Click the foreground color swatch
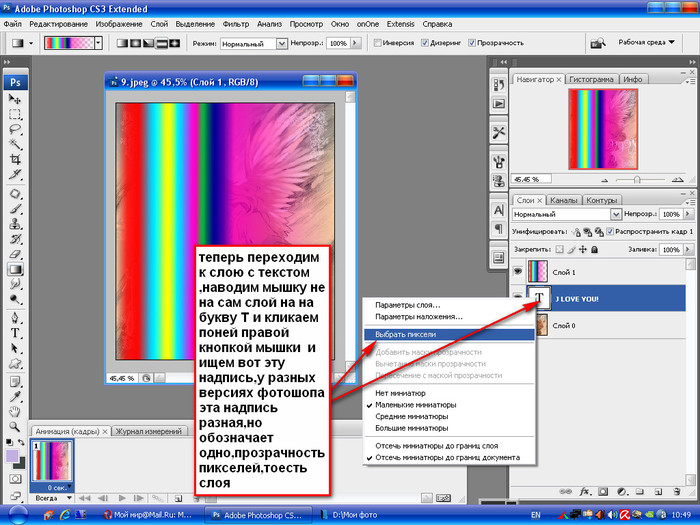The width and height of the screenshot is (700, 525). pos(12,456)
